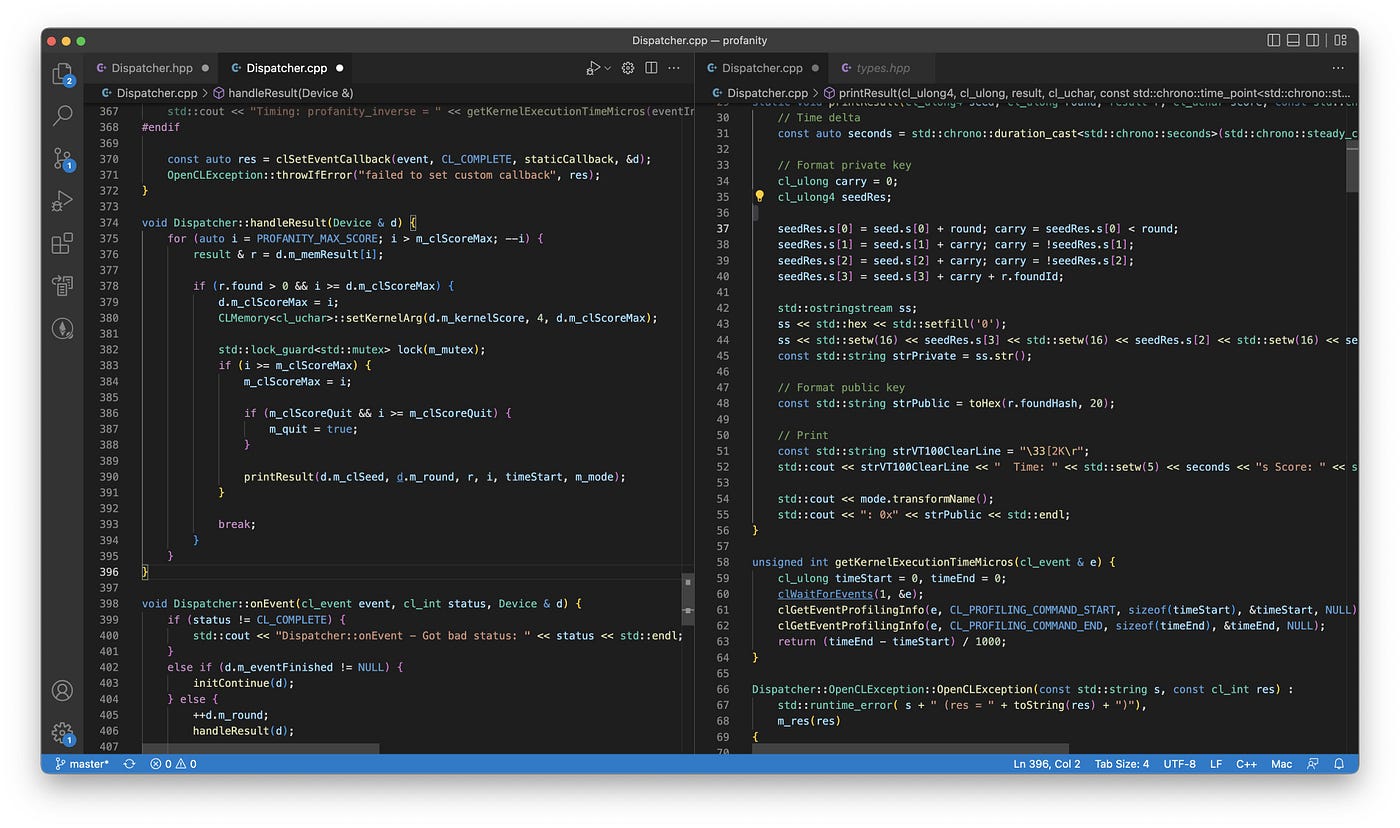Image resolution: width=1400 pixels, height=828 pixels.
Task: Open the Manage gear in activity bar
Action: pyautogui.click(x=62, y=733)
